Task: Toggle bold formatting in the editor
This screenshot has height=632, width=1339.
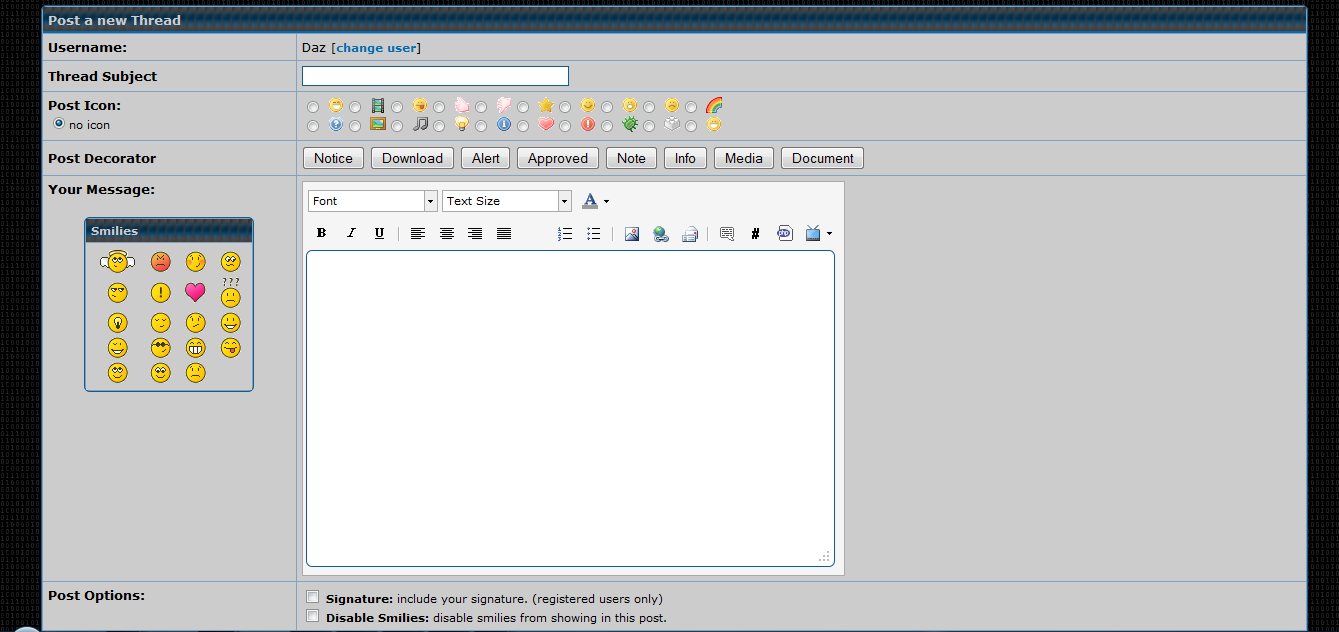Action: click(x=322, y=233)
